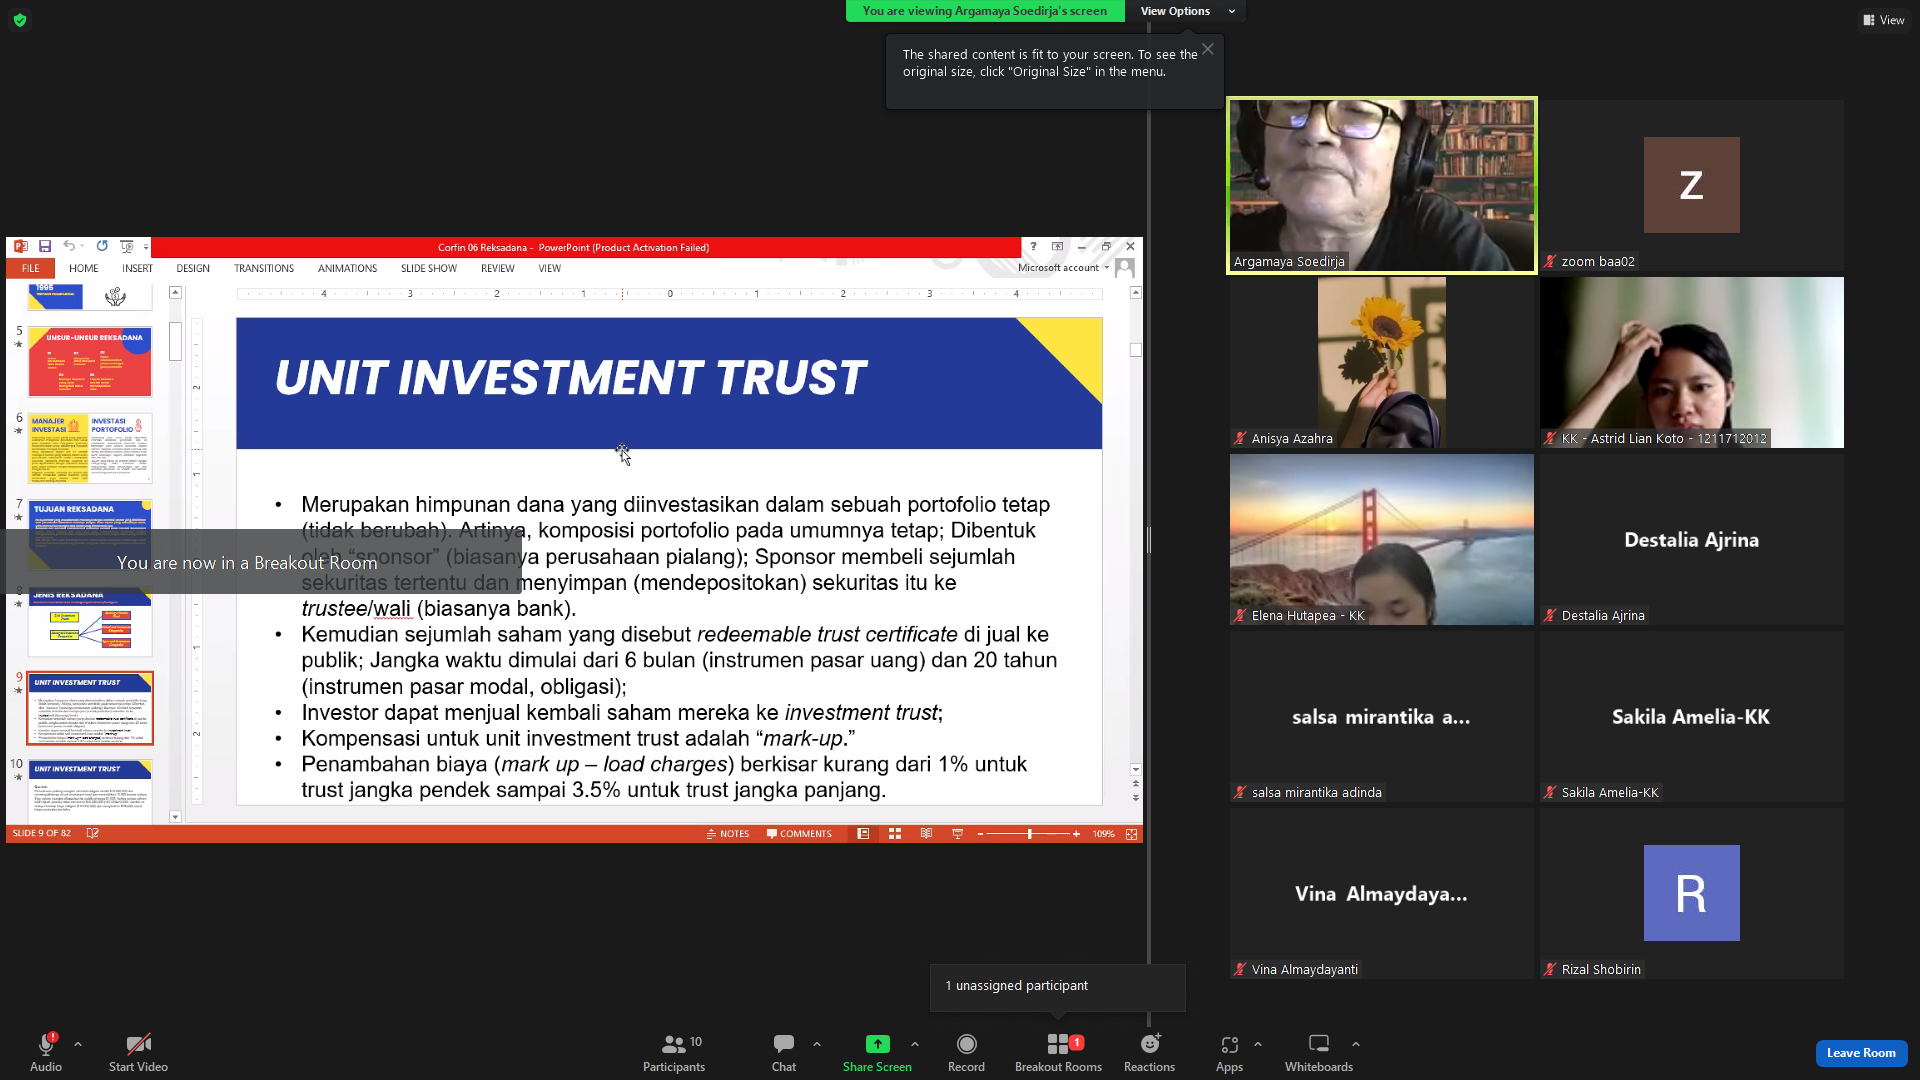The height and width of the screenshot is (1080, 1920).
Task: Click the green encryption shield icon
Action: point(20,20)
